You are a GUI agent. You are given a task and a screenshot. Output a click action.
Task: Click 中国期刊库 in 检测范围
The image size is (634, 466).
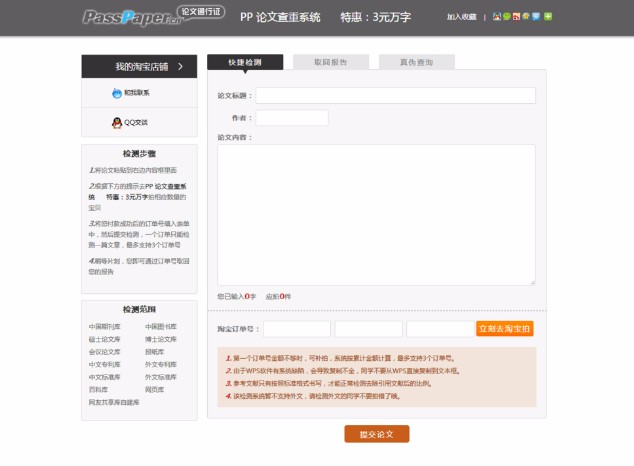[x=105, y=327]
